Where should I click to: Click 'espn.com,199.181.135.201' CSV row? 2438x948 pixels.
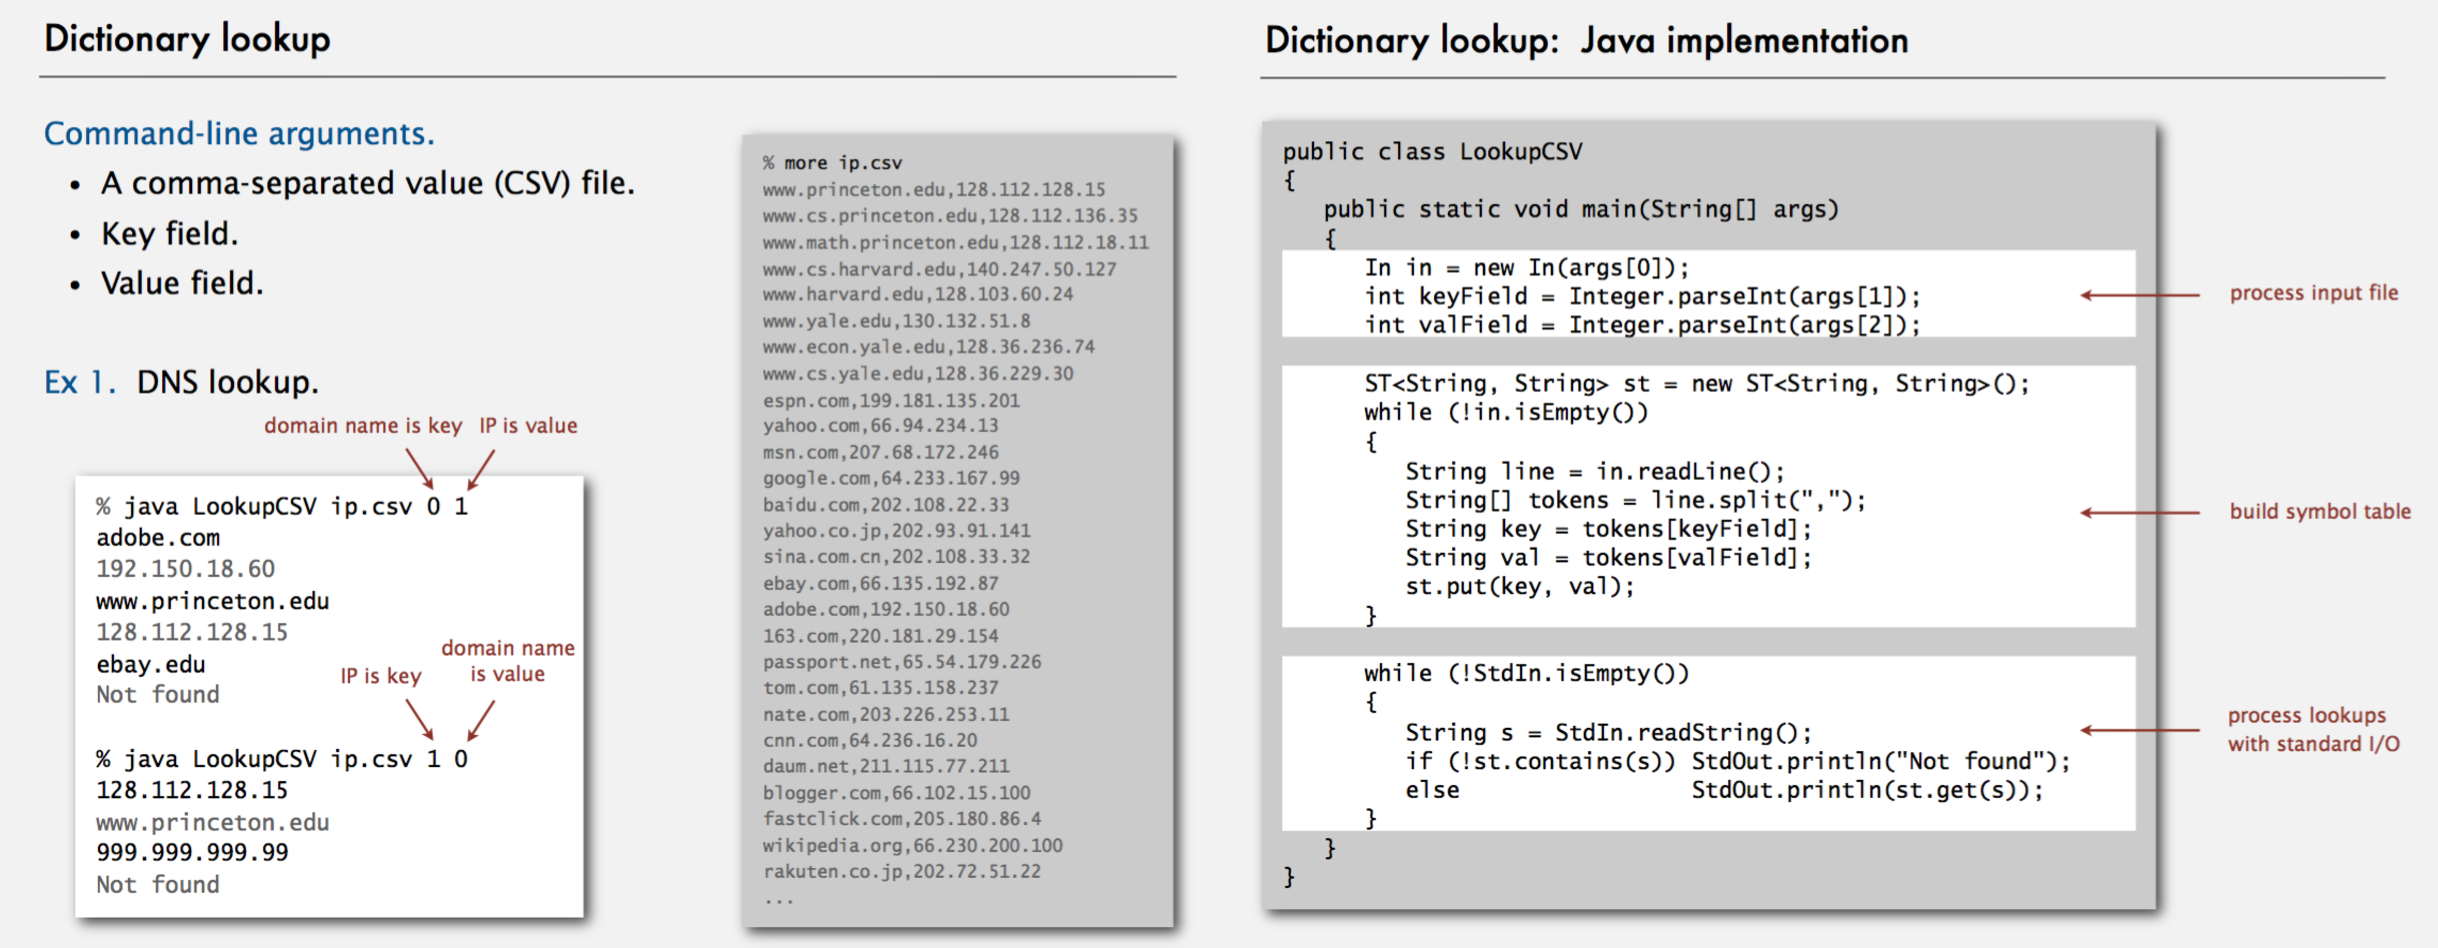[x=891, y=400]
